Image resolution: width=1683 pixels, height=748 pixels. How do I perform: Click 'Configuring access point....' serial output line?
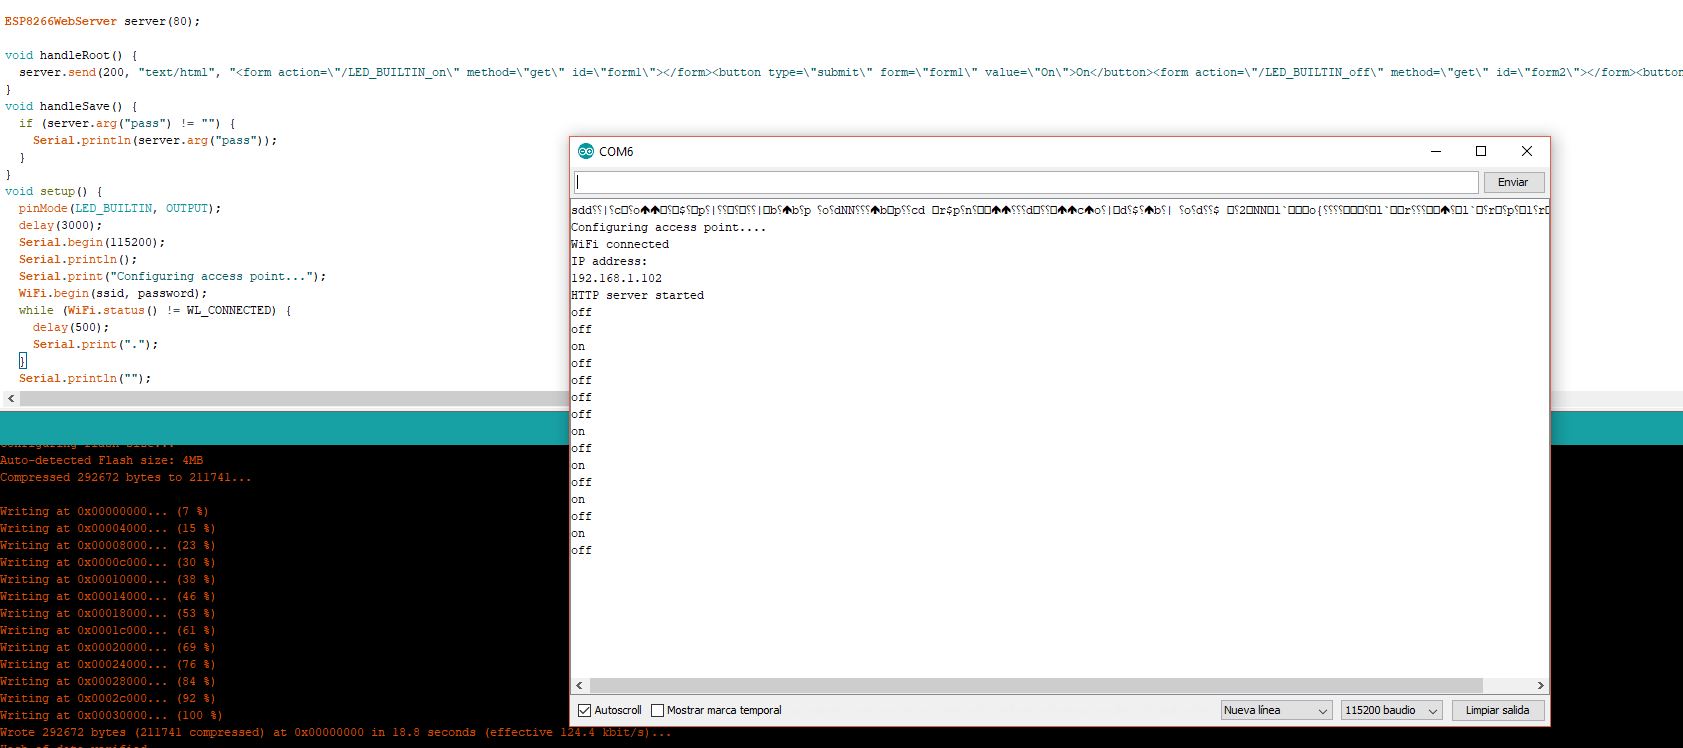(668, 227)
